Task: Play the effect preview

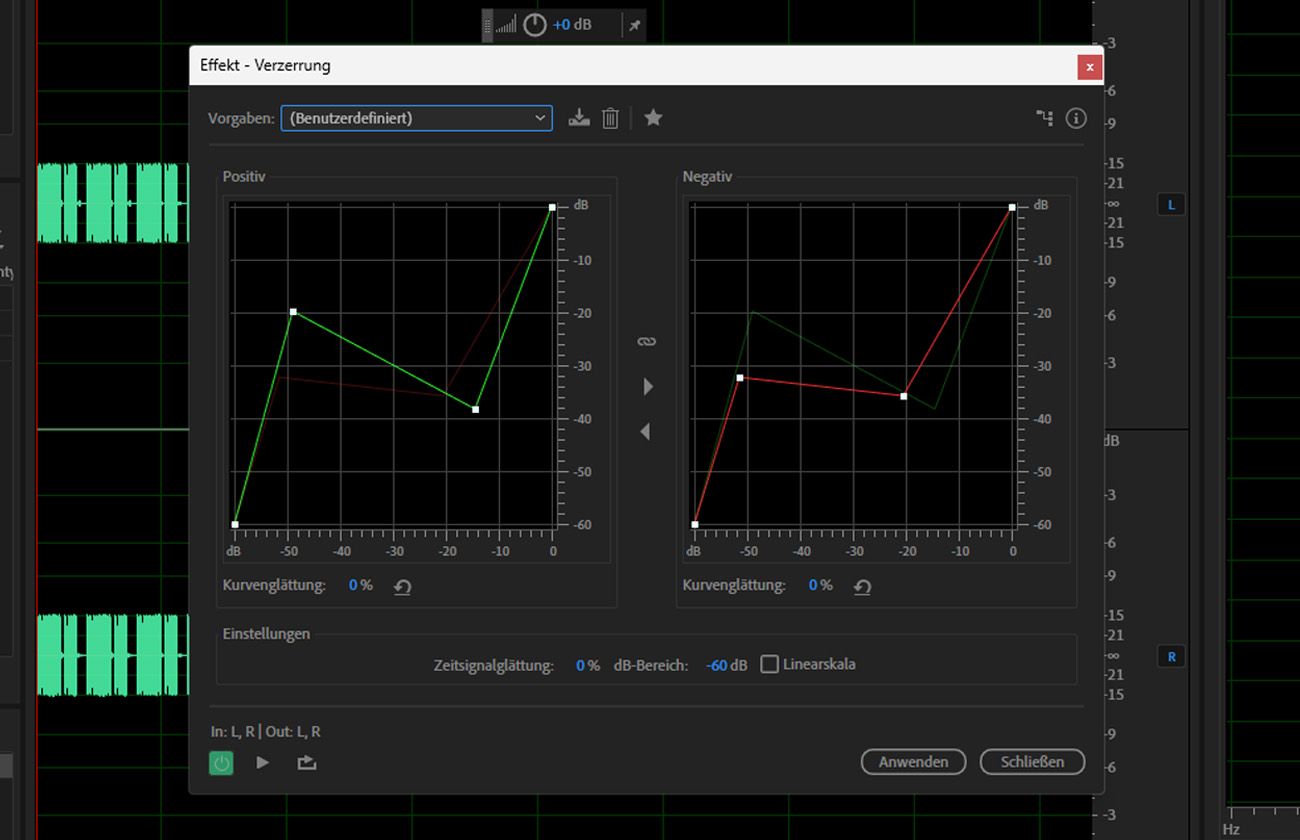Action: coord(262,762)
